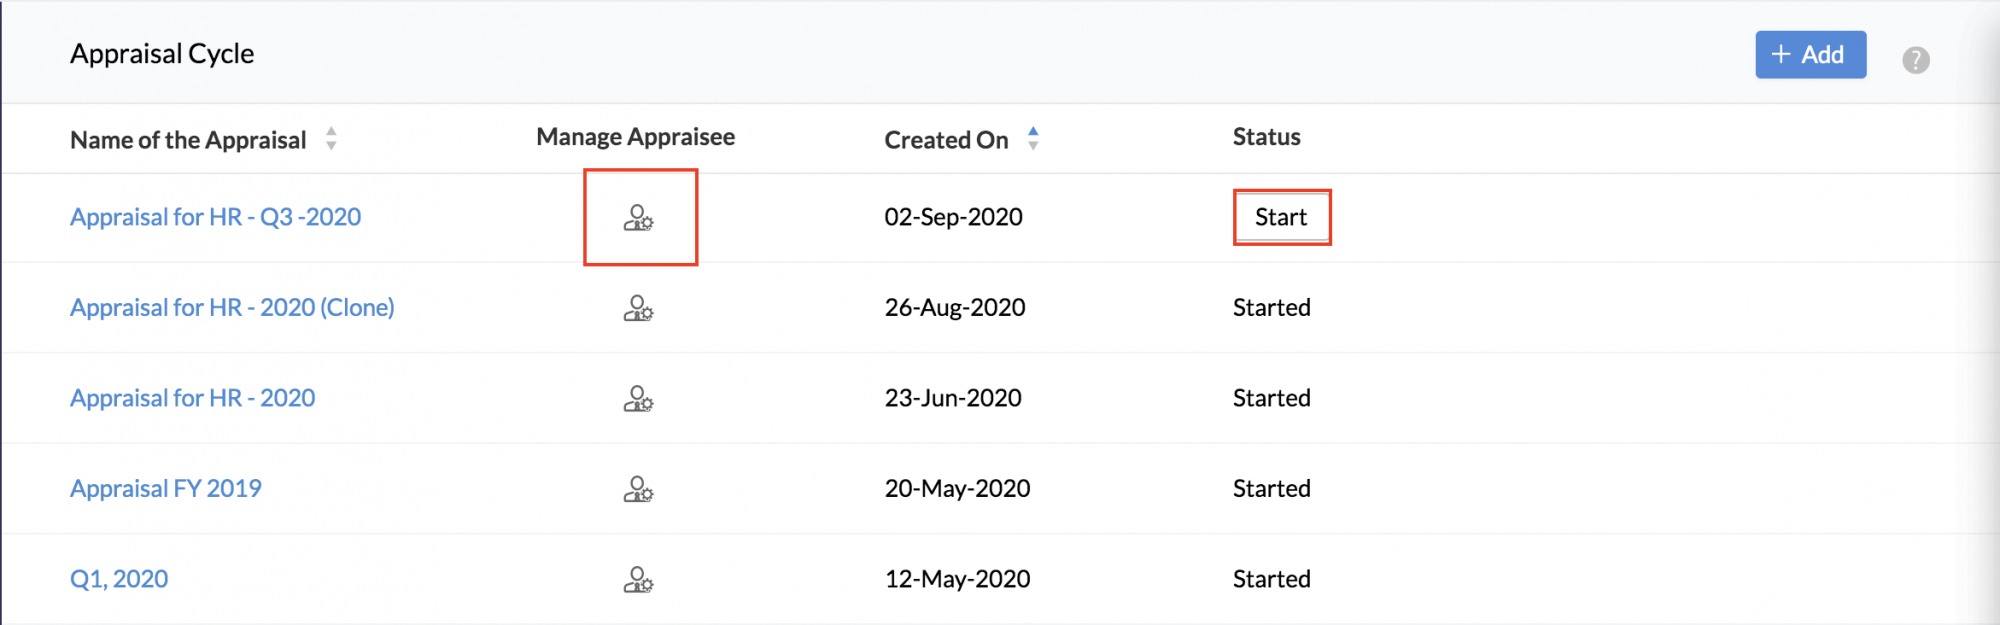The image size is (2000, 625).
Task: Open Appraisal for HR - Q3 -2020 link
Action: 215,217
